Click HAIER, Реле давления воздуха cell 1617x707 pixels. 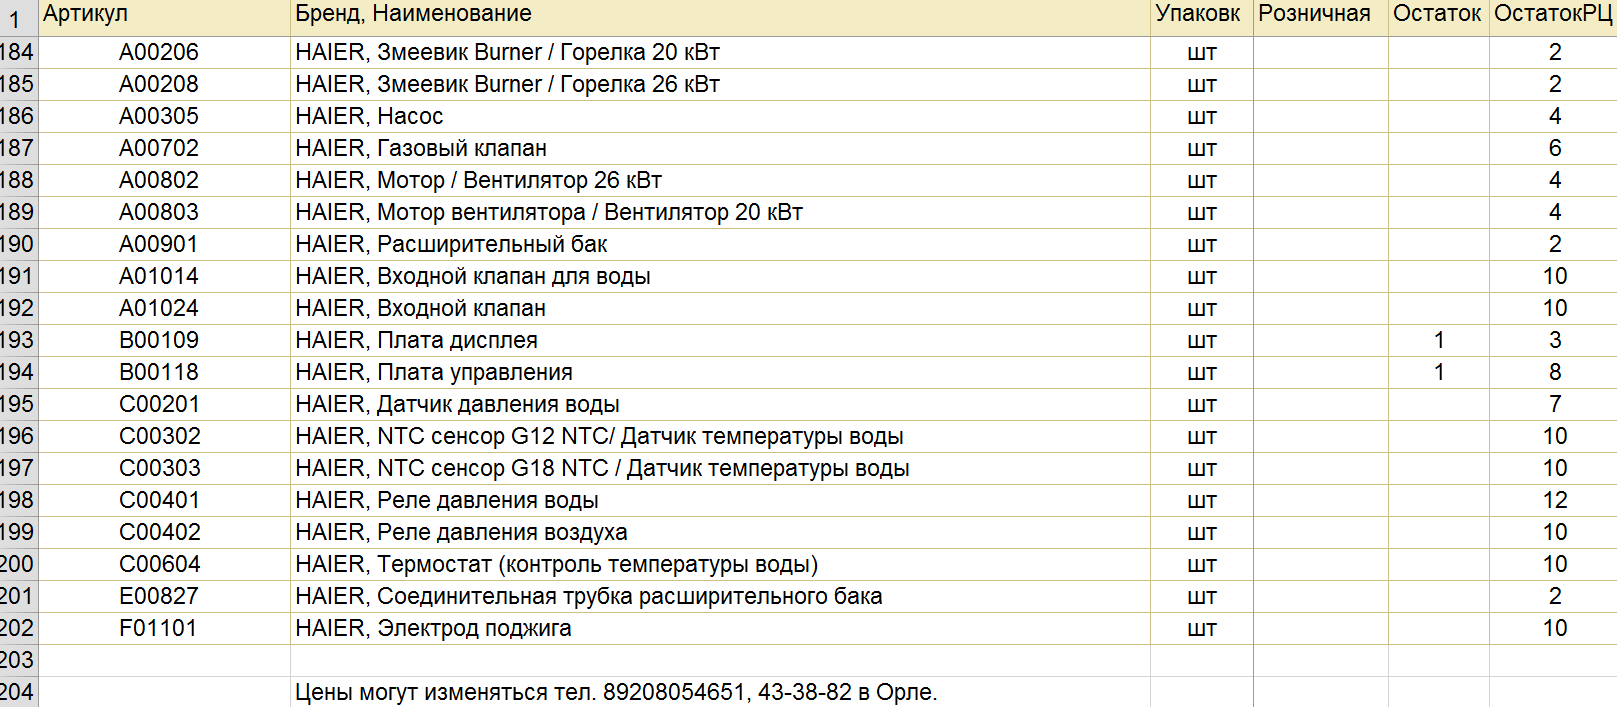coord(720,533)
